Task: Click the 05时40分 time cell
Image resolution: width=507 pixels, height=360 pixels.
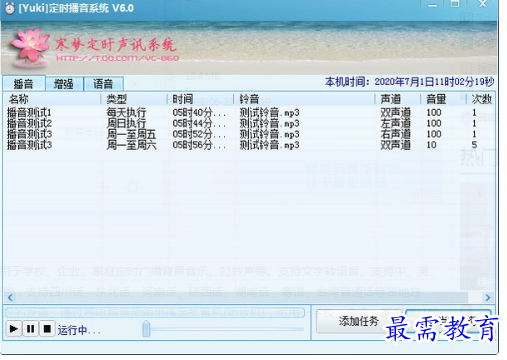Action: click(x=199, y=113)
